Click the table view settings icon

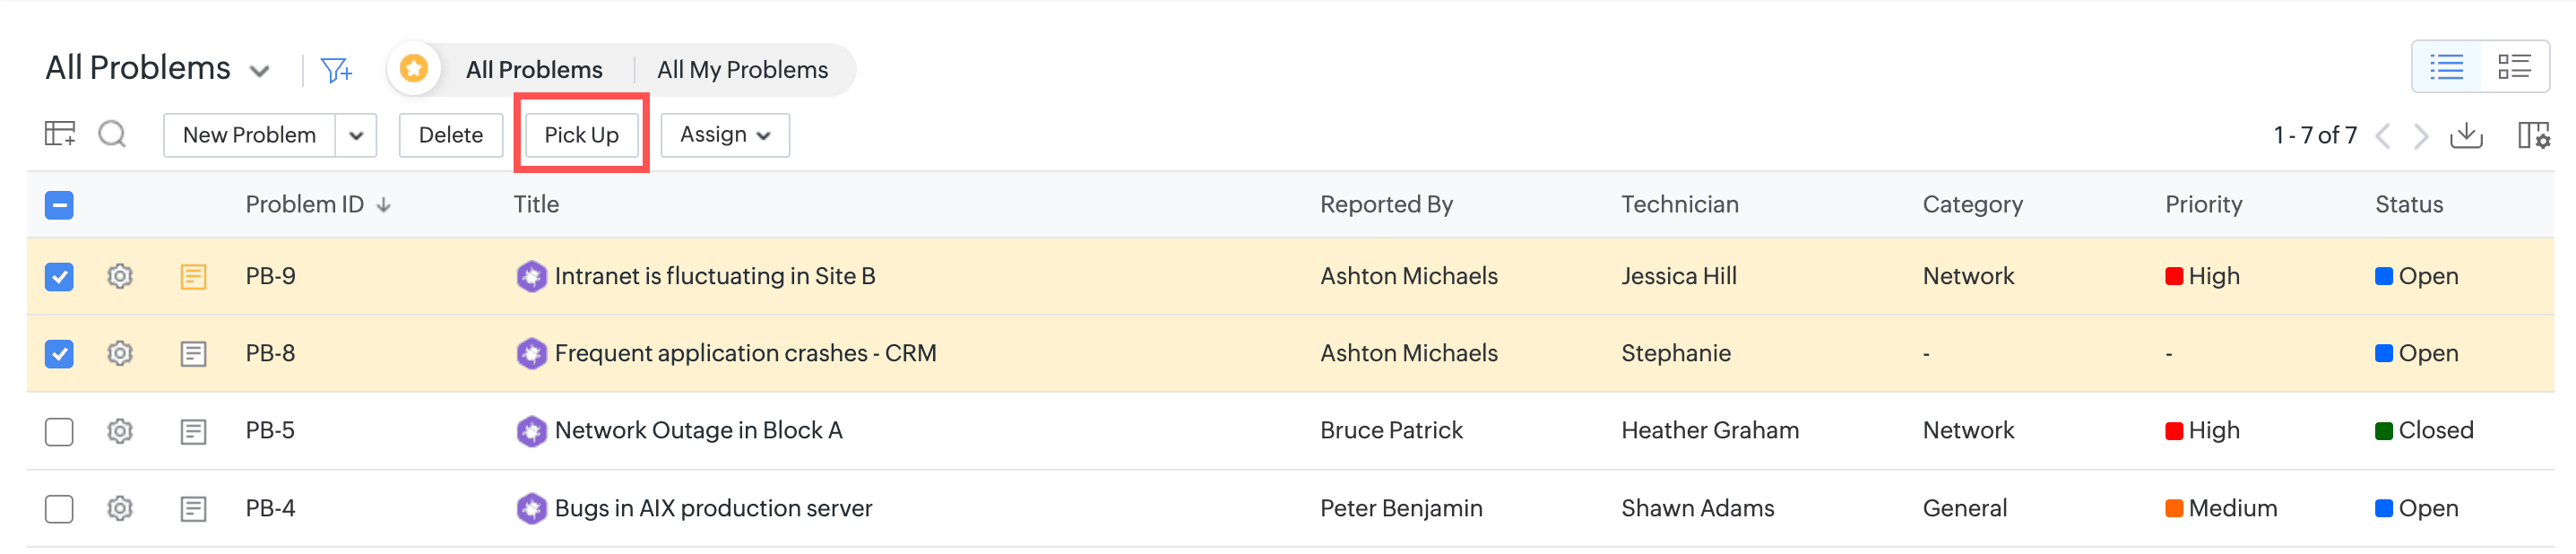coord(60,134)
